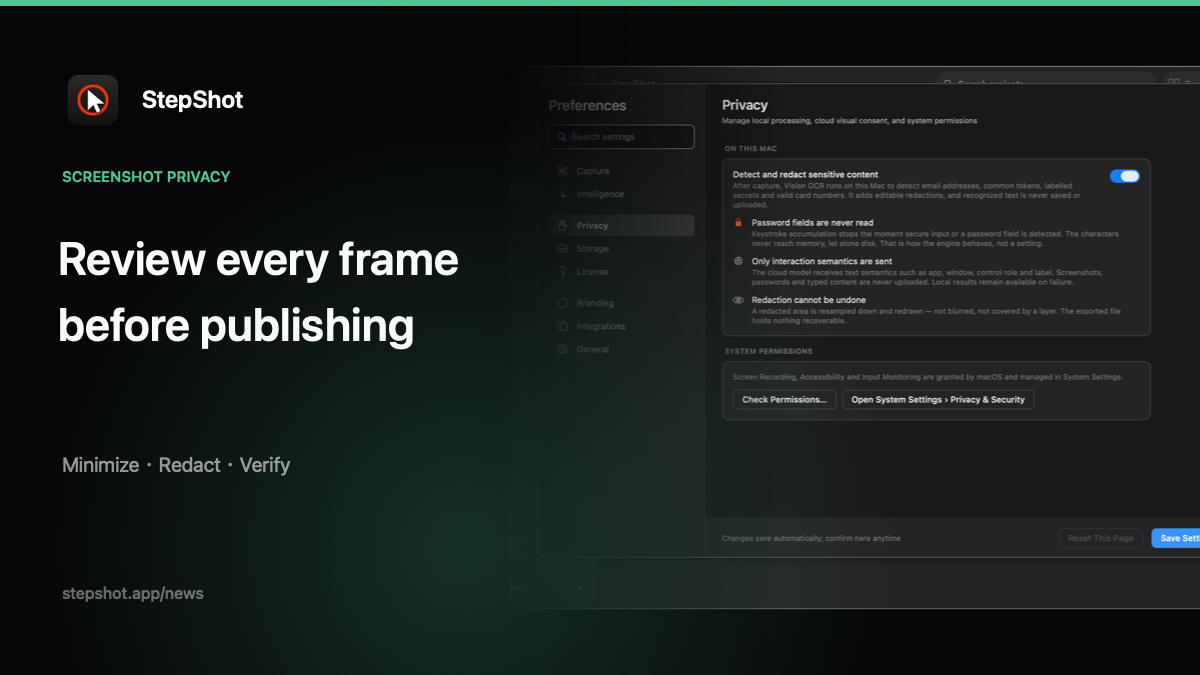Screen dimensions: 1200x675
Task: Click 'Redaction cannot be undone' text
Action: click(809, 300)
